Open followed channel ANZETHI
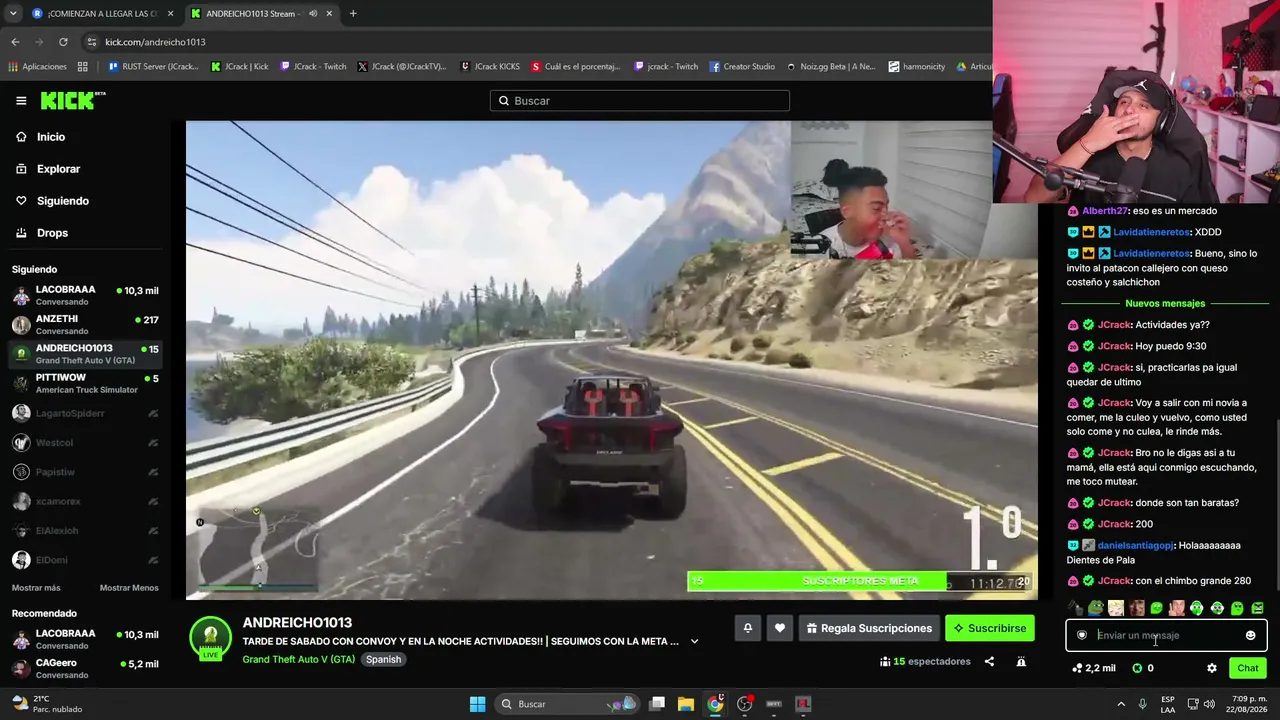The height and width of the screenshot is (720, 1280). pyautogui.click(x=85, y=324)
